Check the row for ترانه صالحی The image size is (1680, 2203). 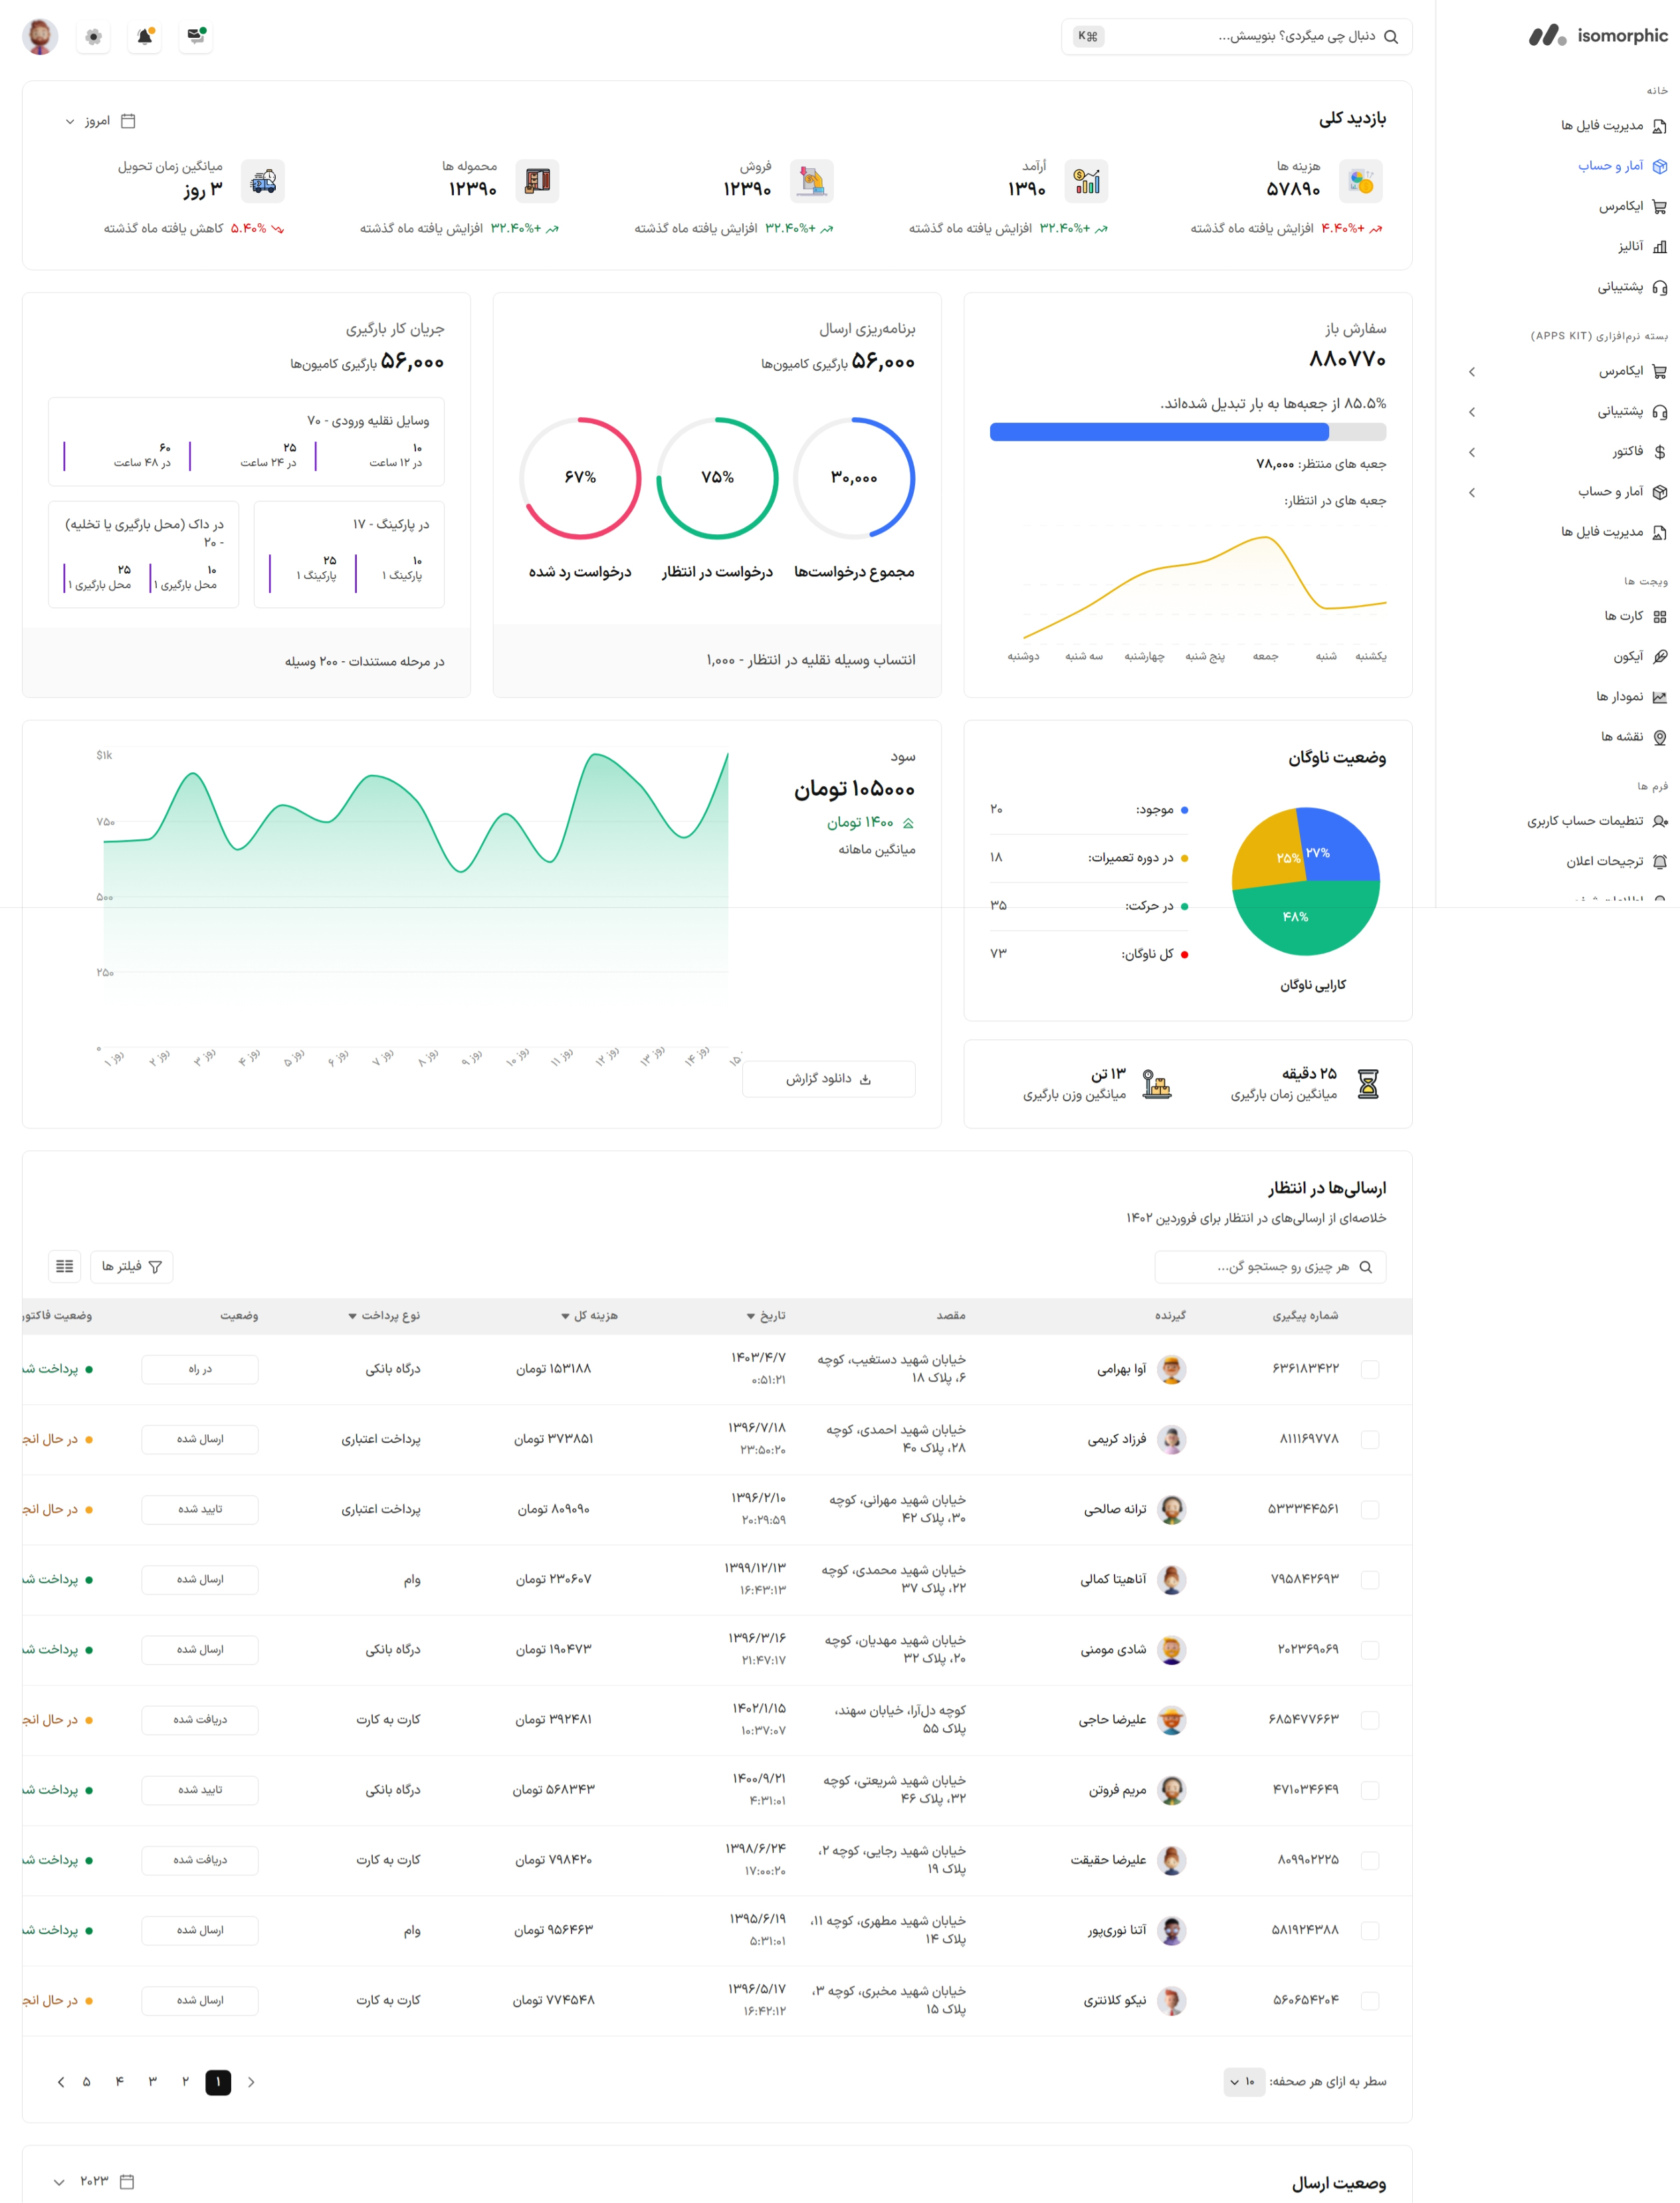click(x=1370, y=1509)
